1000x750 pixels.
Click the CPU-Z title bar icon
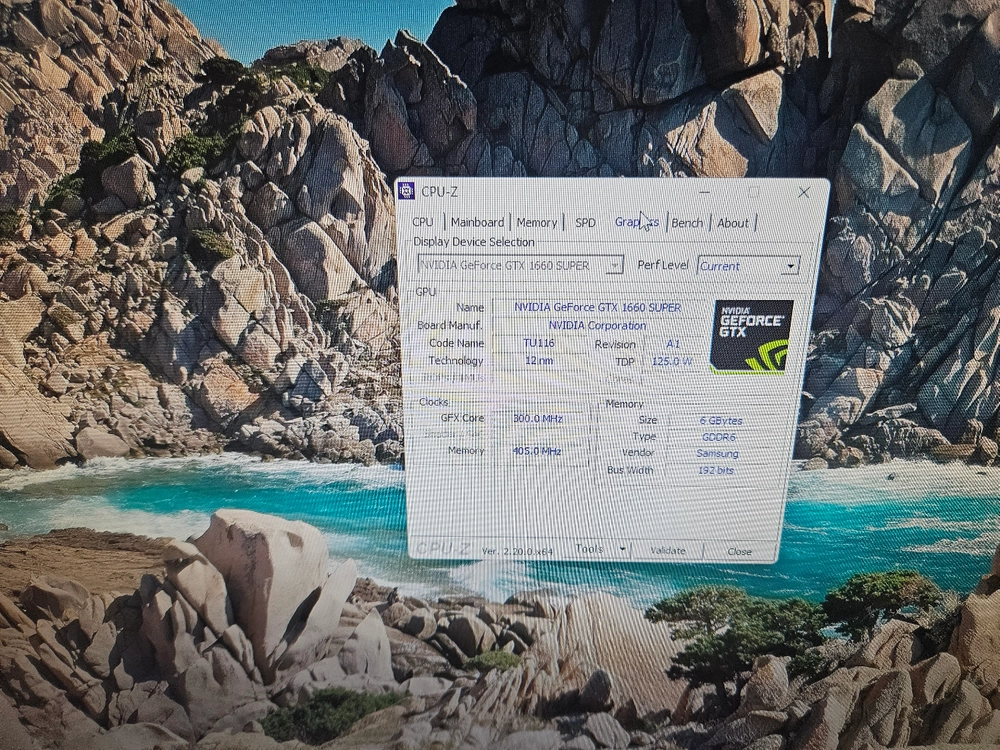click(x=406, y=191)
